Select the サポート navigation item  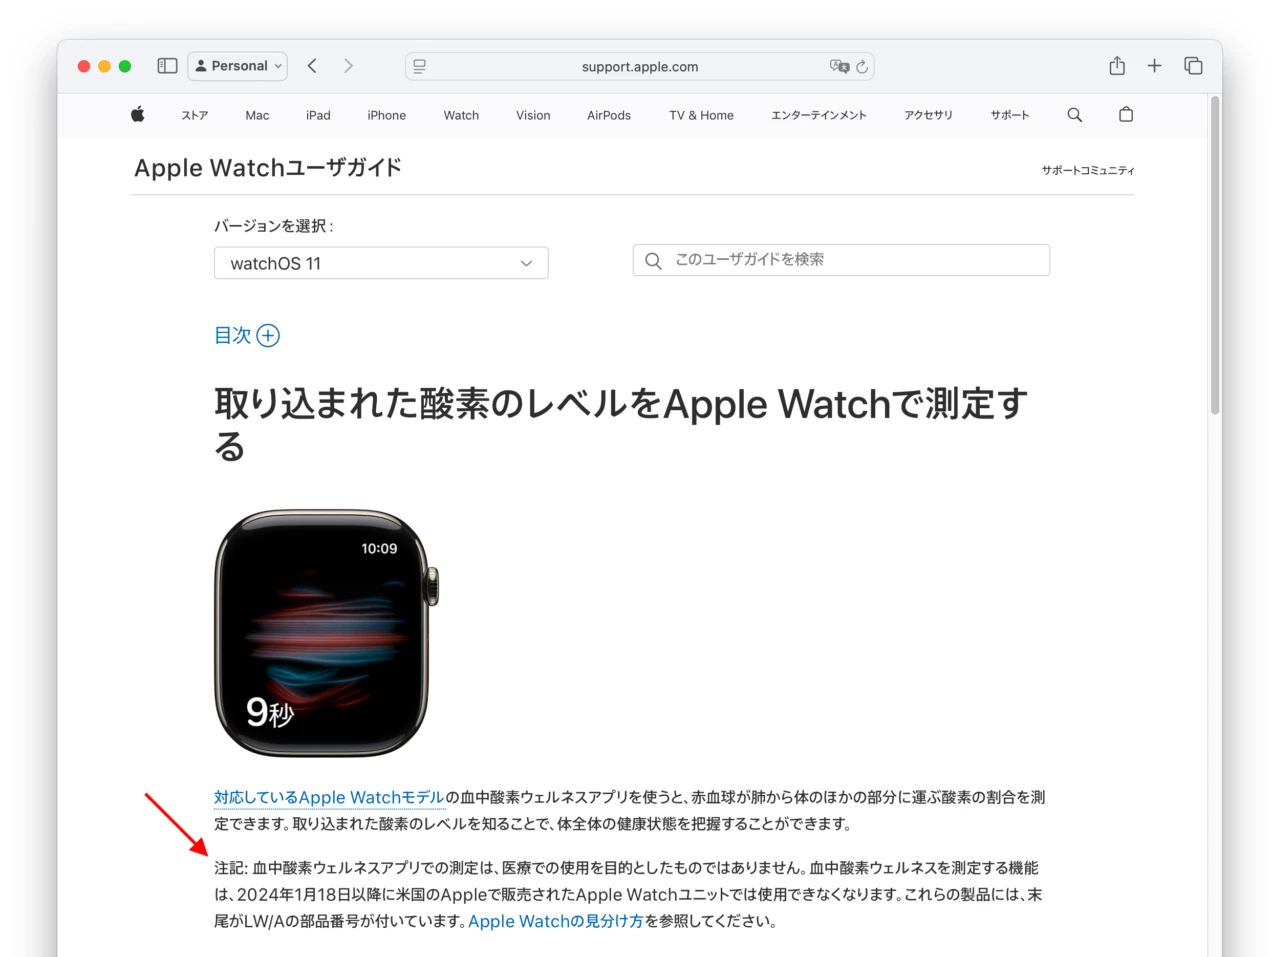click(1010, 115)
